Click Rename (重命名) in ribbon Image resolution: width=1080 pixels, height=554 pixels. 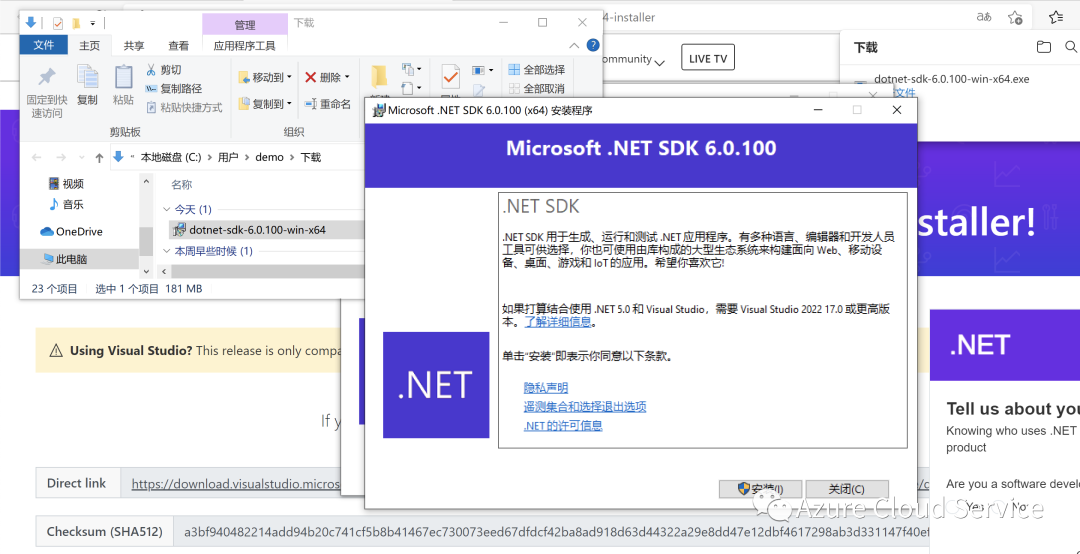[328, 104]
